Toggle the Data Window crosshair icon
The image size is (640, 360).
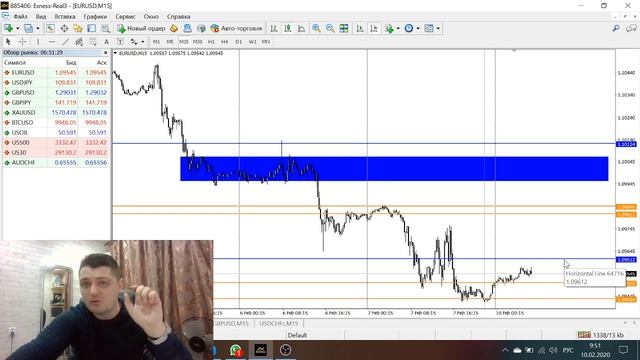[64, 28]
